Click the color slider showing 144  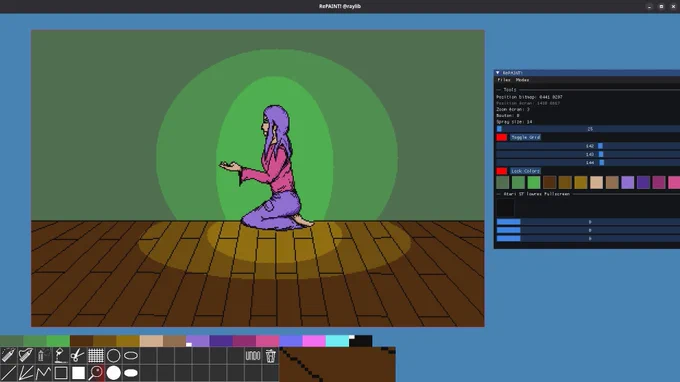588,162
